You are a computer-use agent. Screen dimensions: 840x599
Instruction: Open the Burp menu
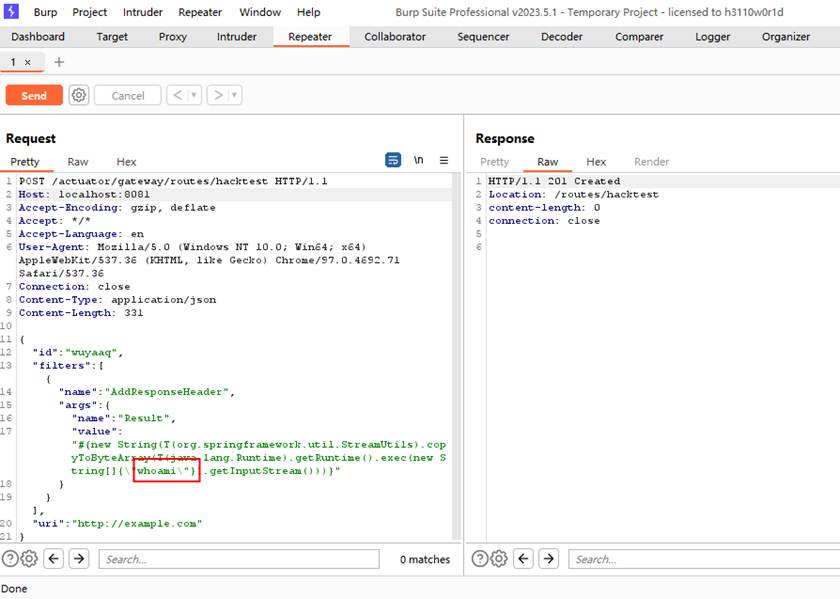click(x=45, y=12)
